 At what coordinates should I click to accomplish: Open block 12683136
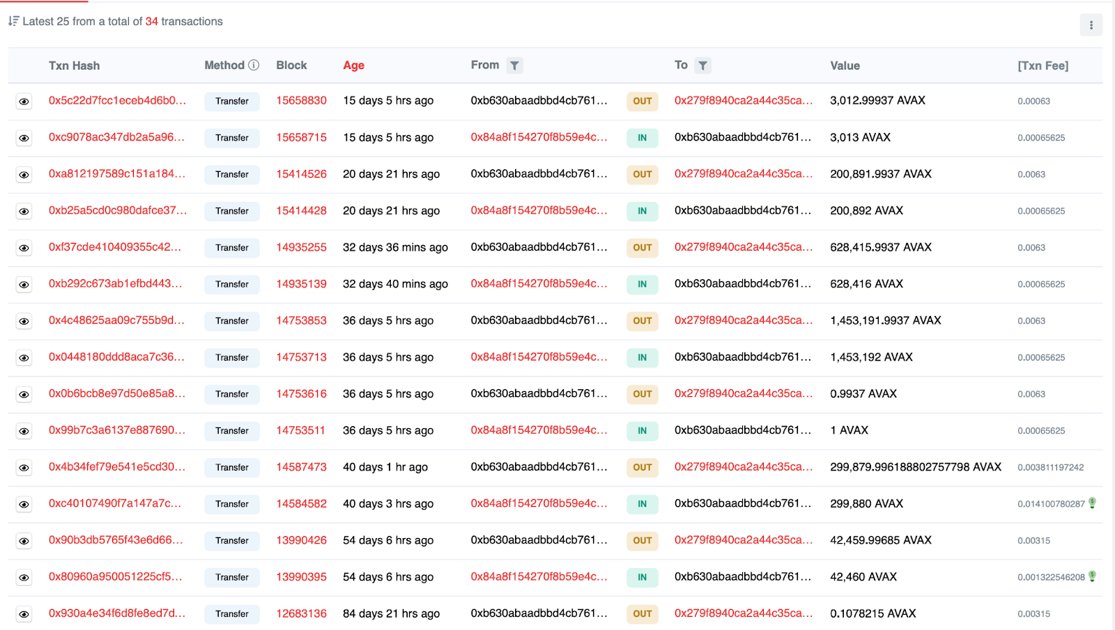(302, 613)
